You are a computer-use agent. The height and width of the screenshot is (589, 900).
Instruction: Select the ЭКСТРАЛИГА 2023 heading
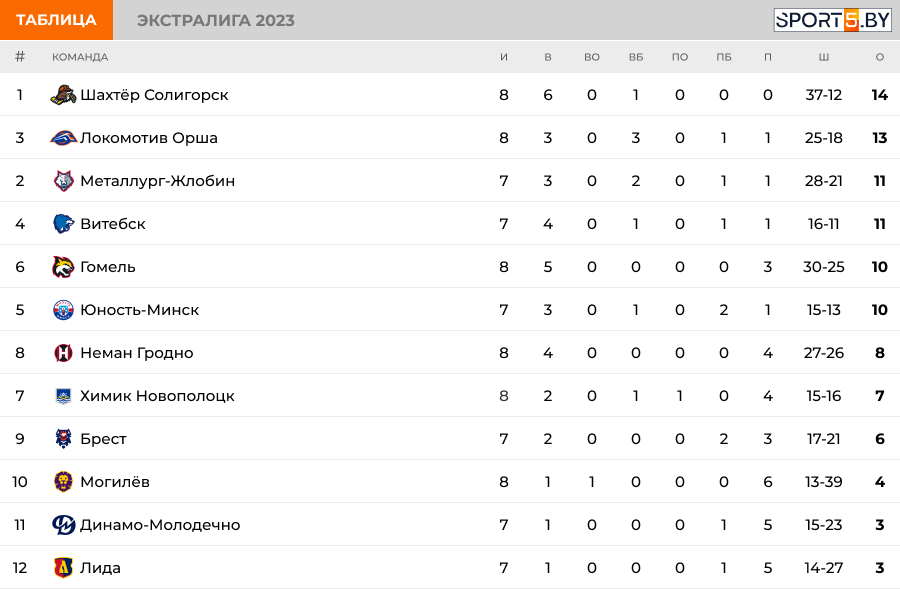(x=216, y=20)
